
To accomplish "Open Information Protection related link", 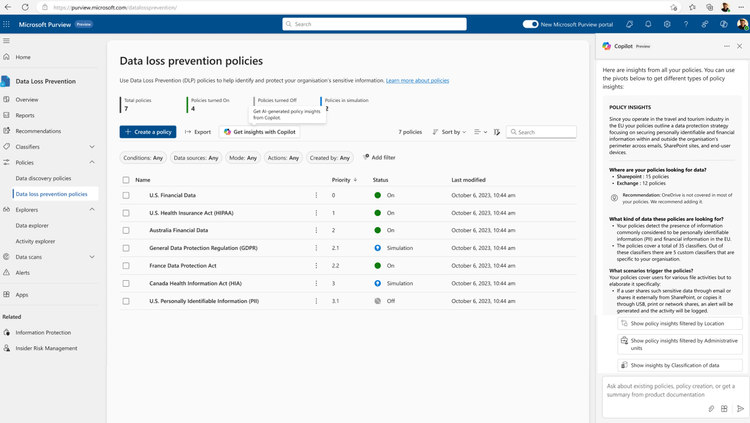I will coord(43,332).
